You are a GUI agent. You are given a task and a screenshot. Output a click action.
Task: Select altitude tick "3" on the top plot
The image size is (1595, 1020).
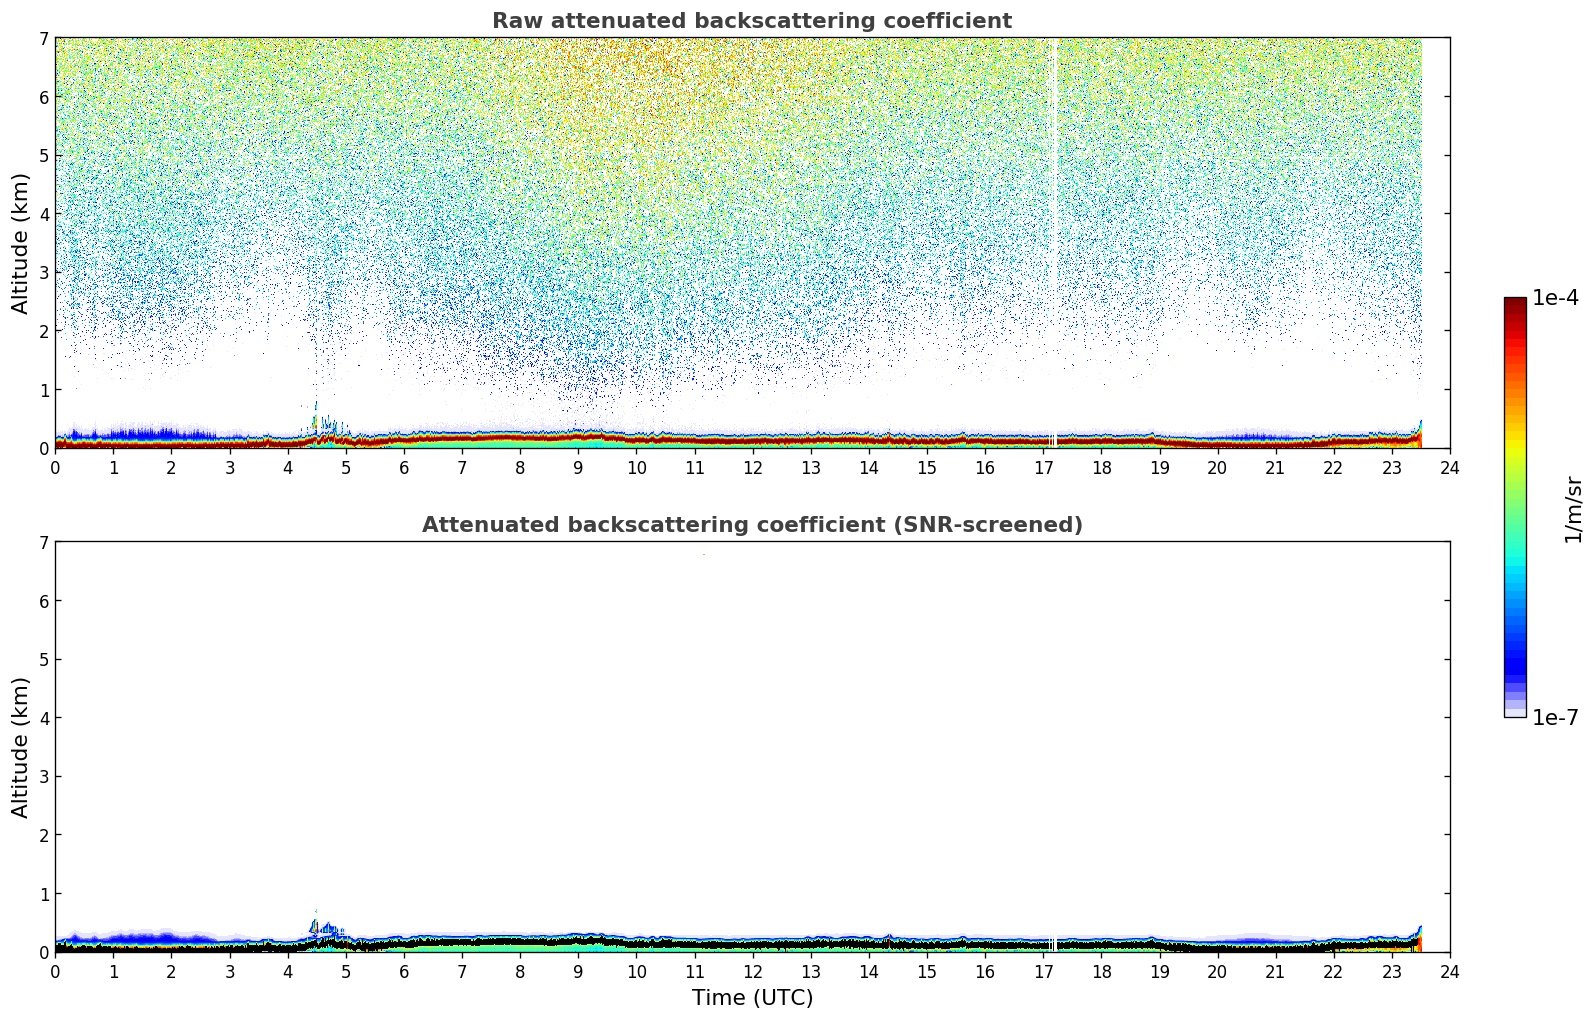click(x=43, y=272)
